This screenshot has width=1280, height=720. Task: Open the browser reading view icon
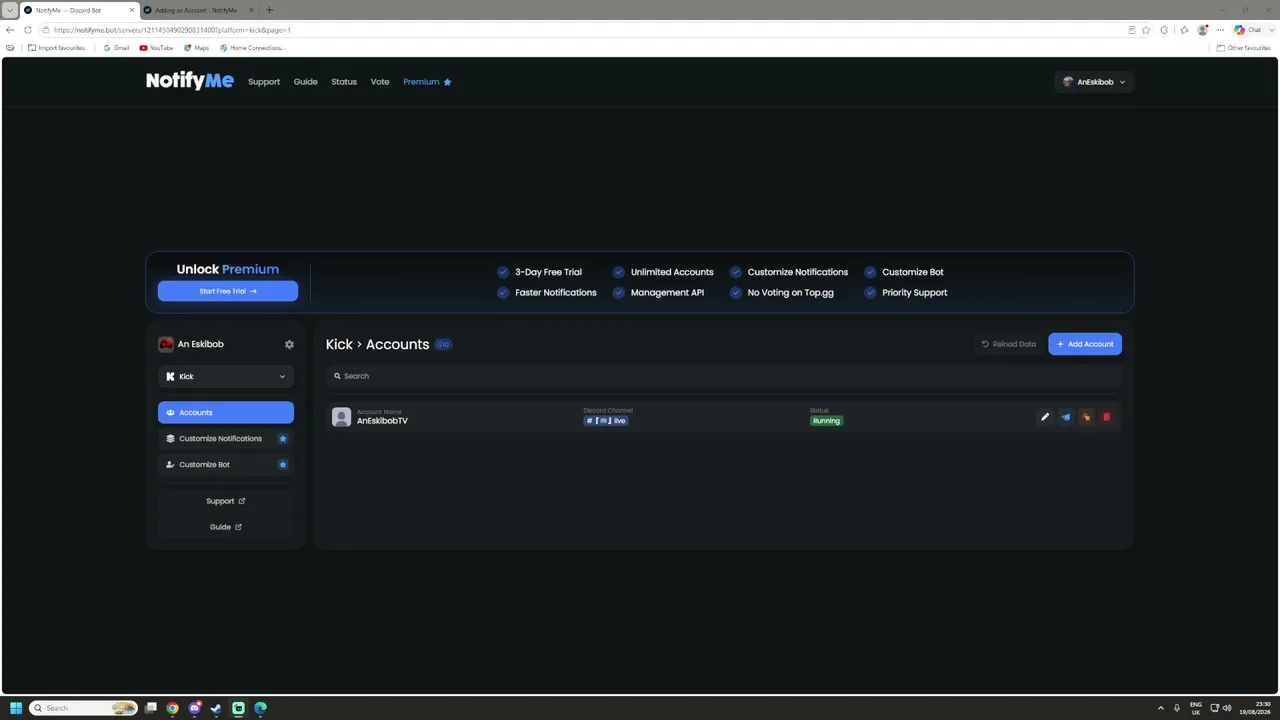click(1131, 30)
